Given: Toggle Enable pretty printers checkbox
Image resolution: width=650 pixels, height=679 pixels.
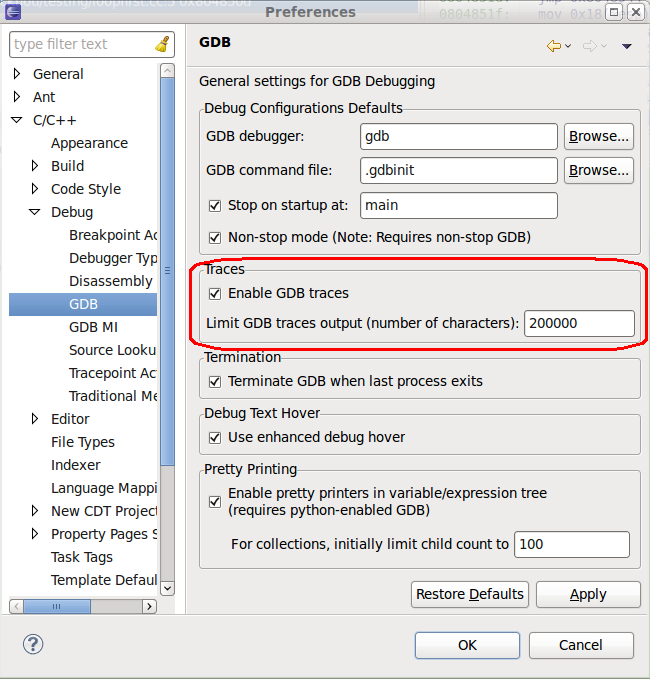Looking at the screenshot, I should pos(215,502).
